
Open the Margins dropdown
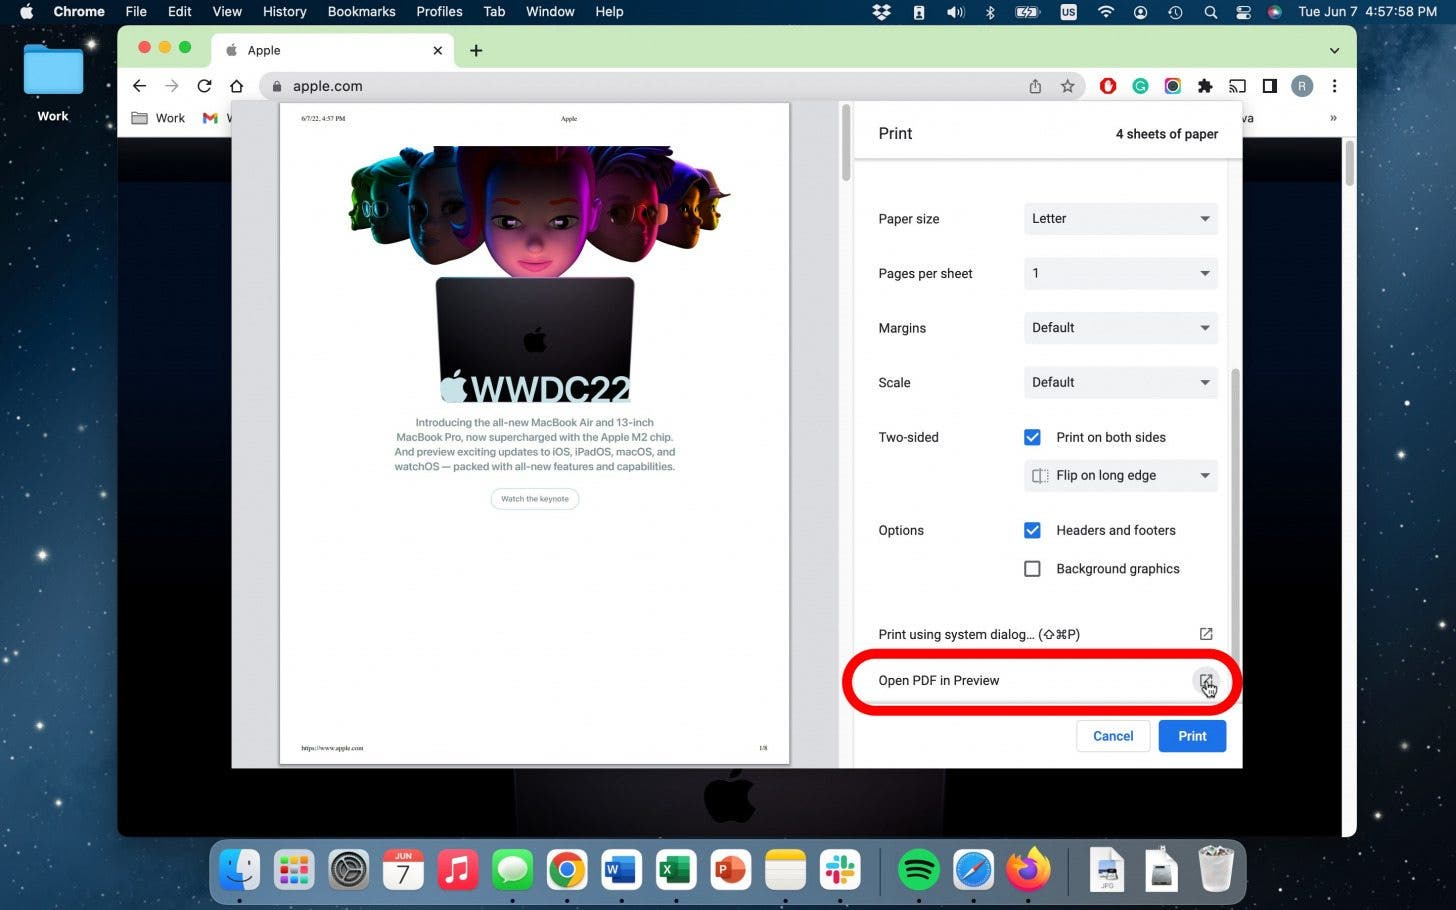tap(1120, 327)
